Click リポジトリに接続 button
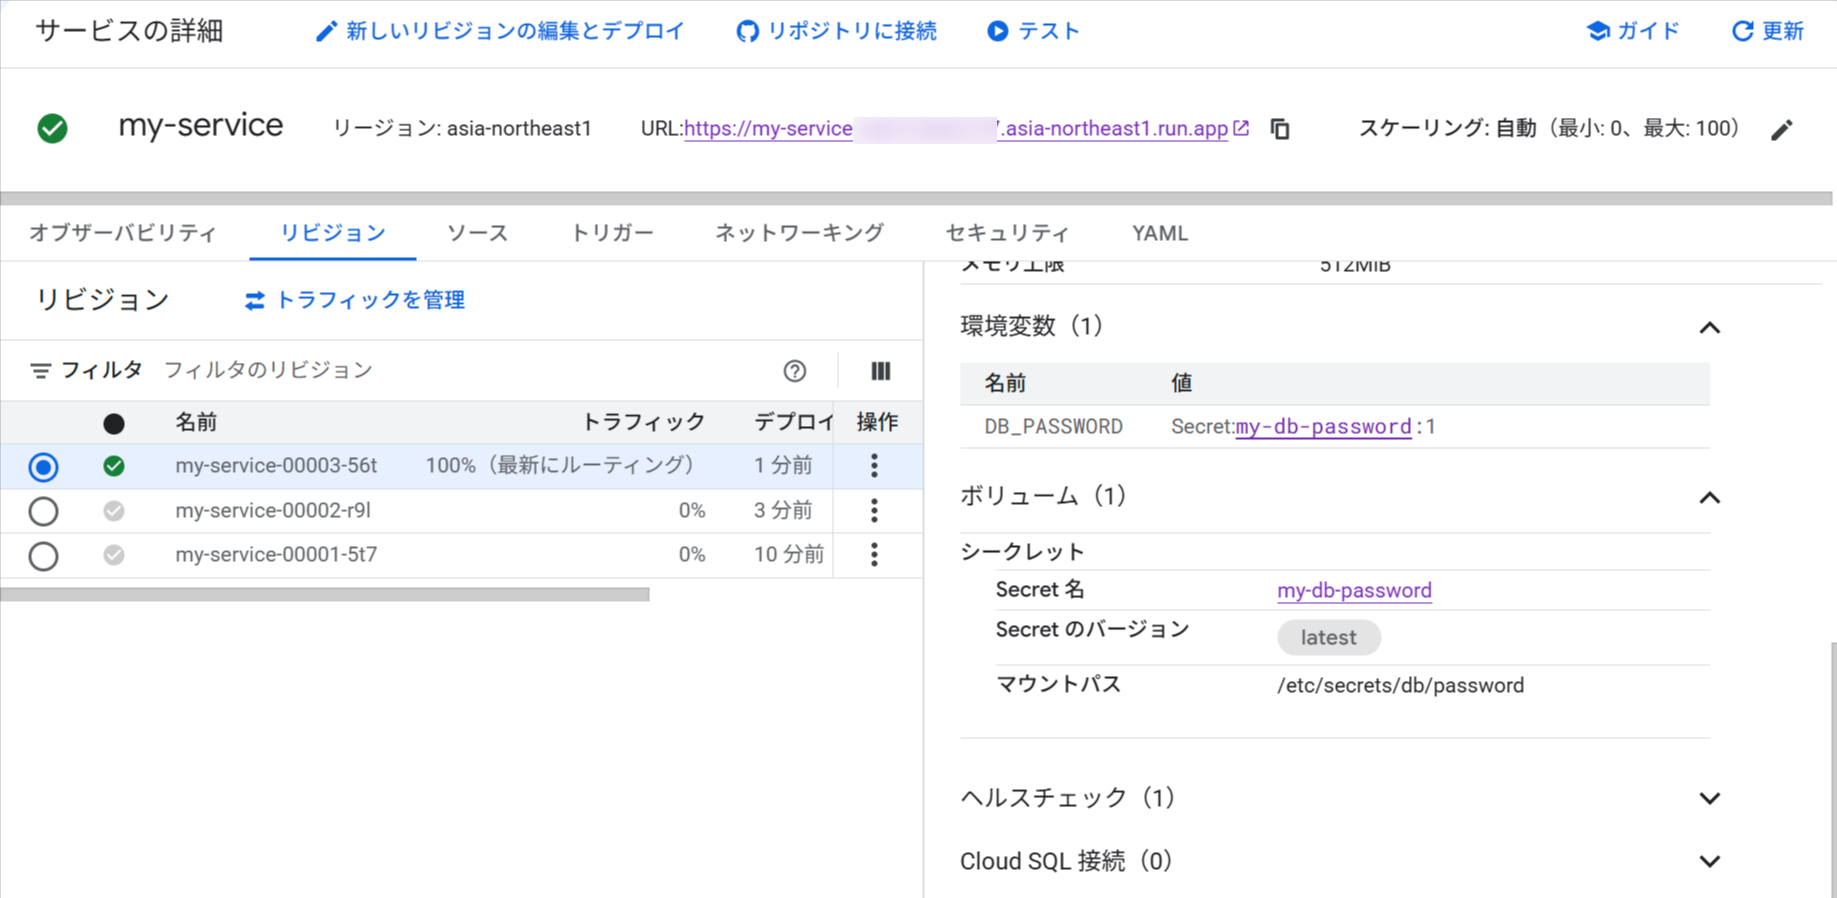The height and width of the screenshot is (898, 1837). click(837, 32)
